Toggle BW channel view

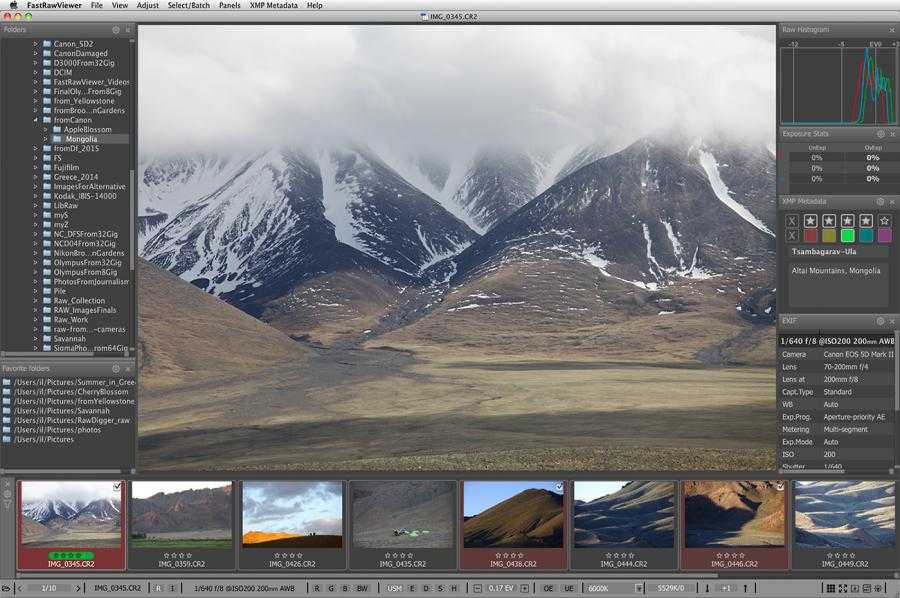pyautogui.click(x=362, y=588)
